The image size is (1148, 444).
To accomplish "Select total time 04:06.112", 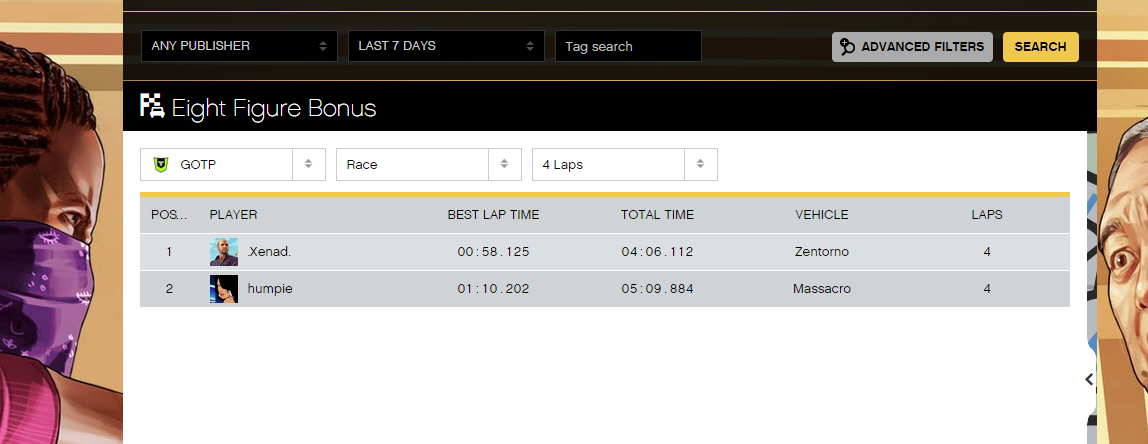I will 657,252.
